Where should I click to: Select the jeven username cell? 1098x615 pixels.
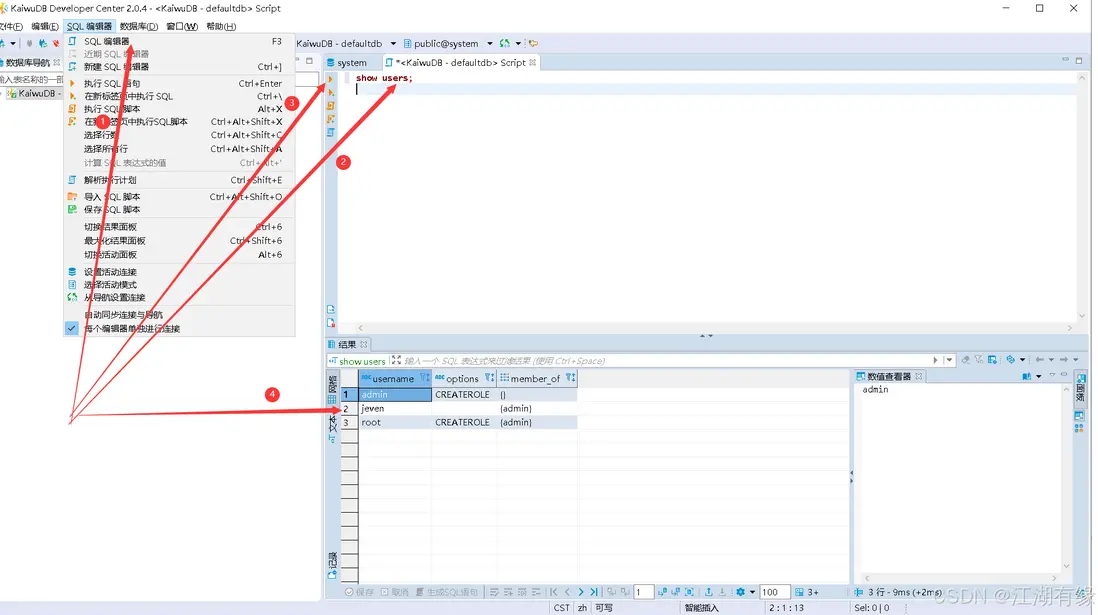click(x=395, y=408)
